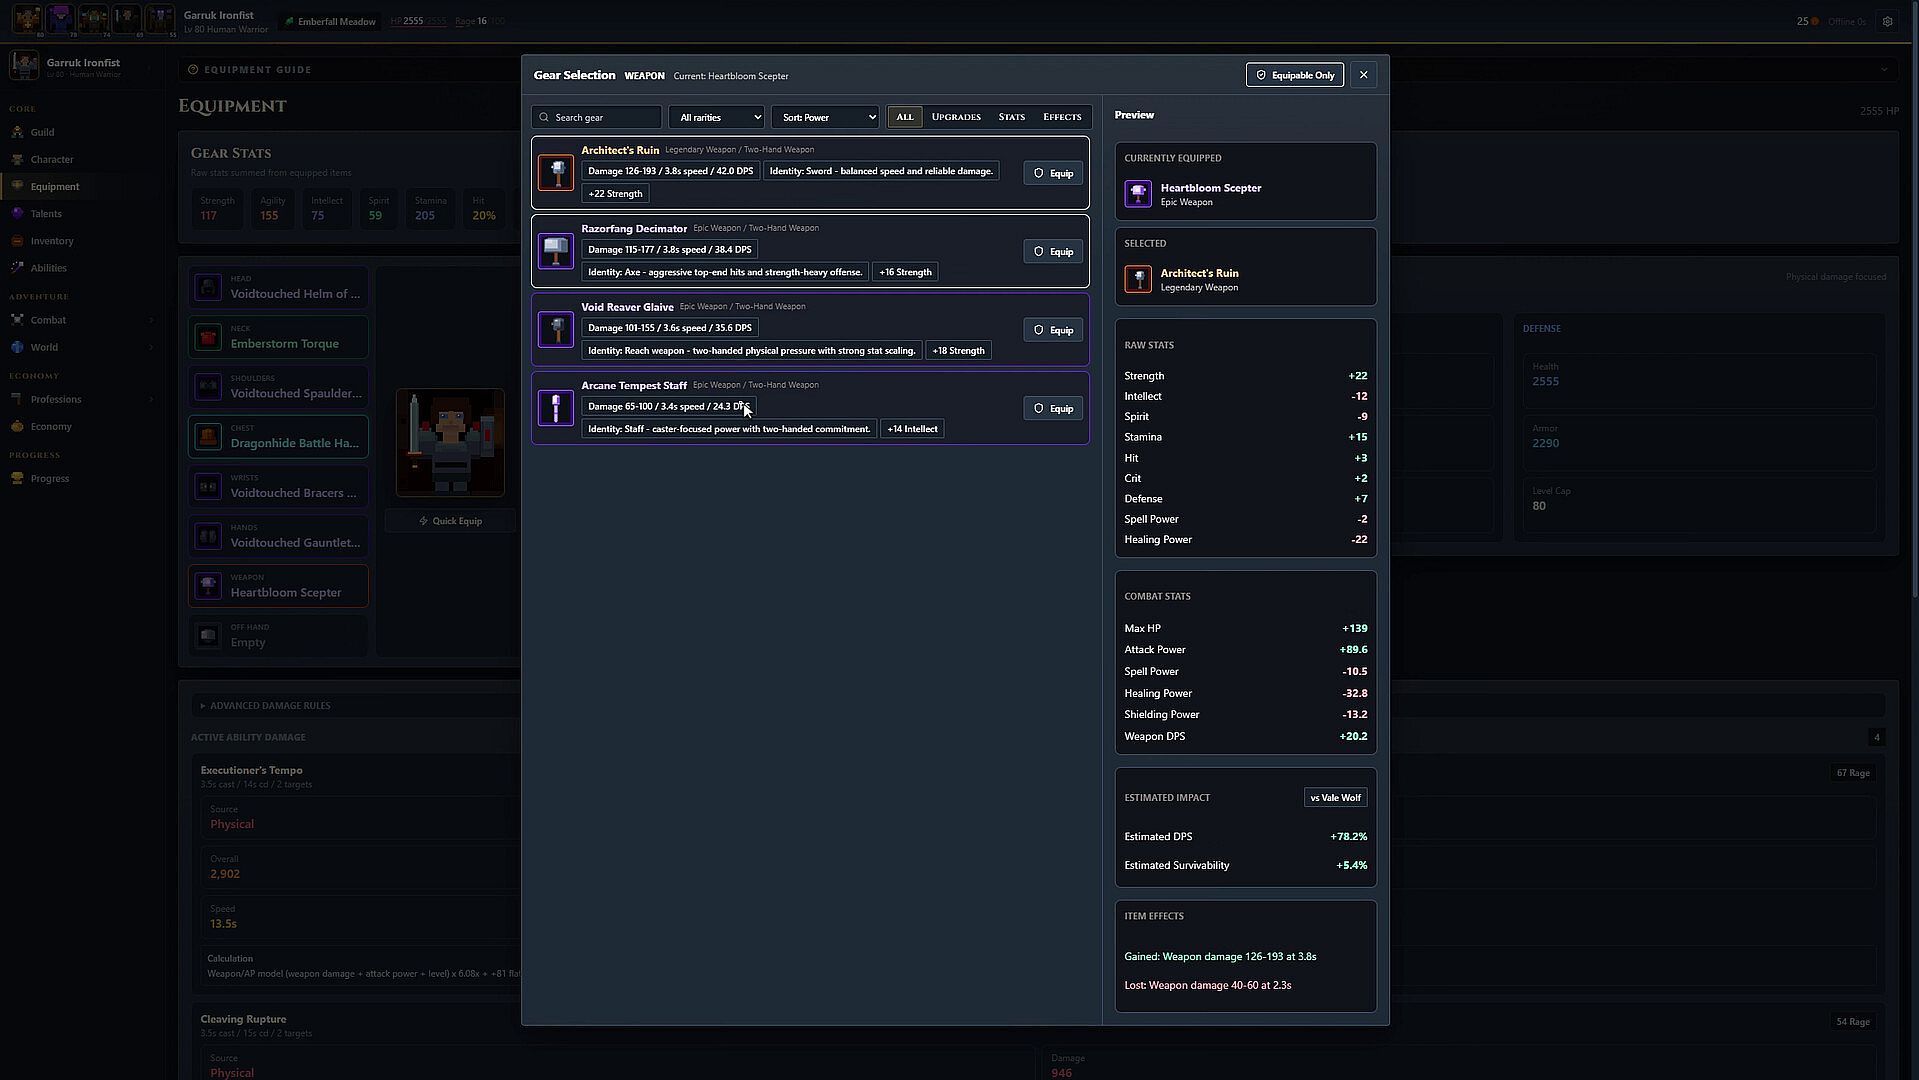1919x1080 pixels.
Task: Click the Voidtouched Bracers wrists slot
Action: 278,486
